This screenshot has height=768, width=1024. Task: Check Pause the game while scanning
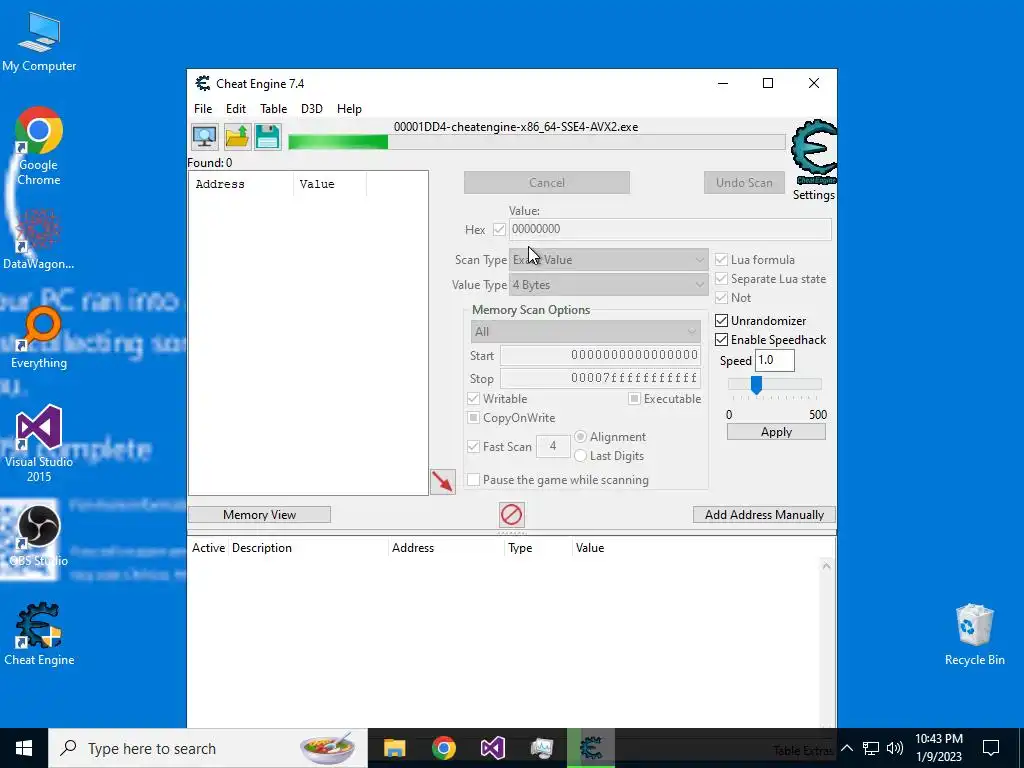[473, 480]
